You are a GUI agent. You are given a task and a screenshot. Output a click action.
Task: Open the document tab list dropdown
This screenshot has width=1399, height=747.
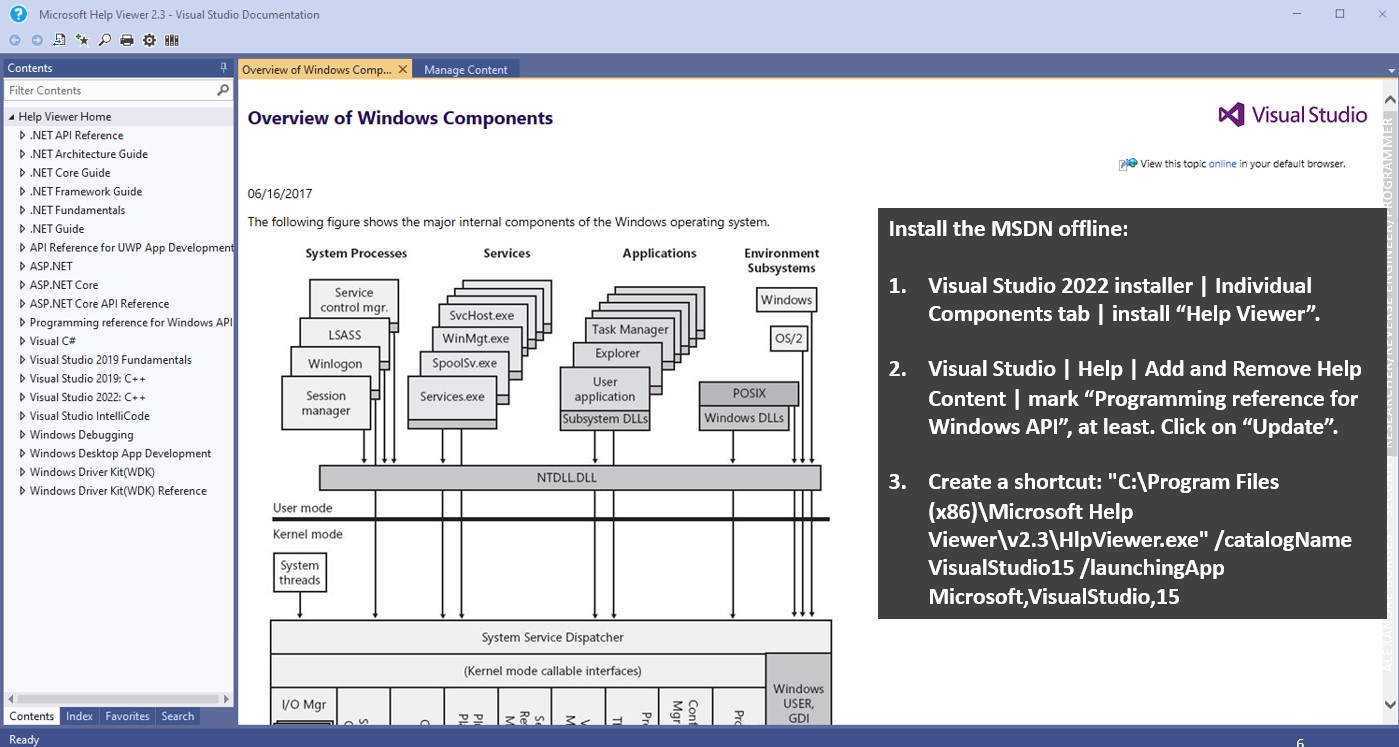1391,70
